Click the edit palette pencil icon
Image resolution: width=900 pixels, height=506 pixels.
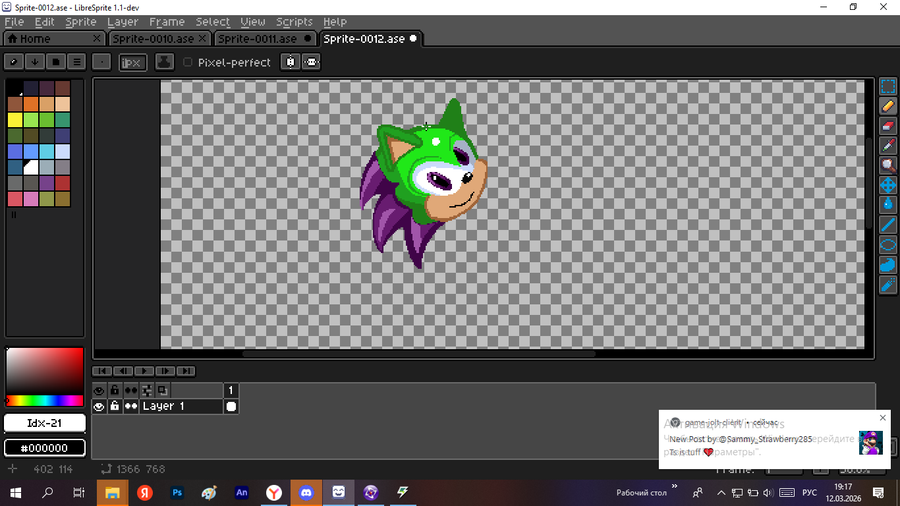[x=14, y=61]
